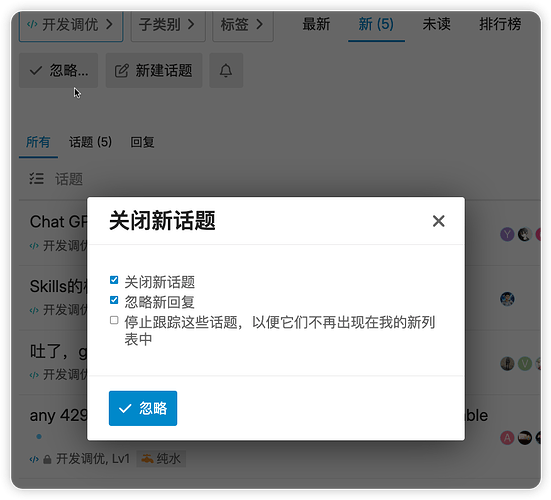The width and height of the screenshot is (551, 500).
Task: Open the any 429 topic title
Action: [x=58, y=416]
